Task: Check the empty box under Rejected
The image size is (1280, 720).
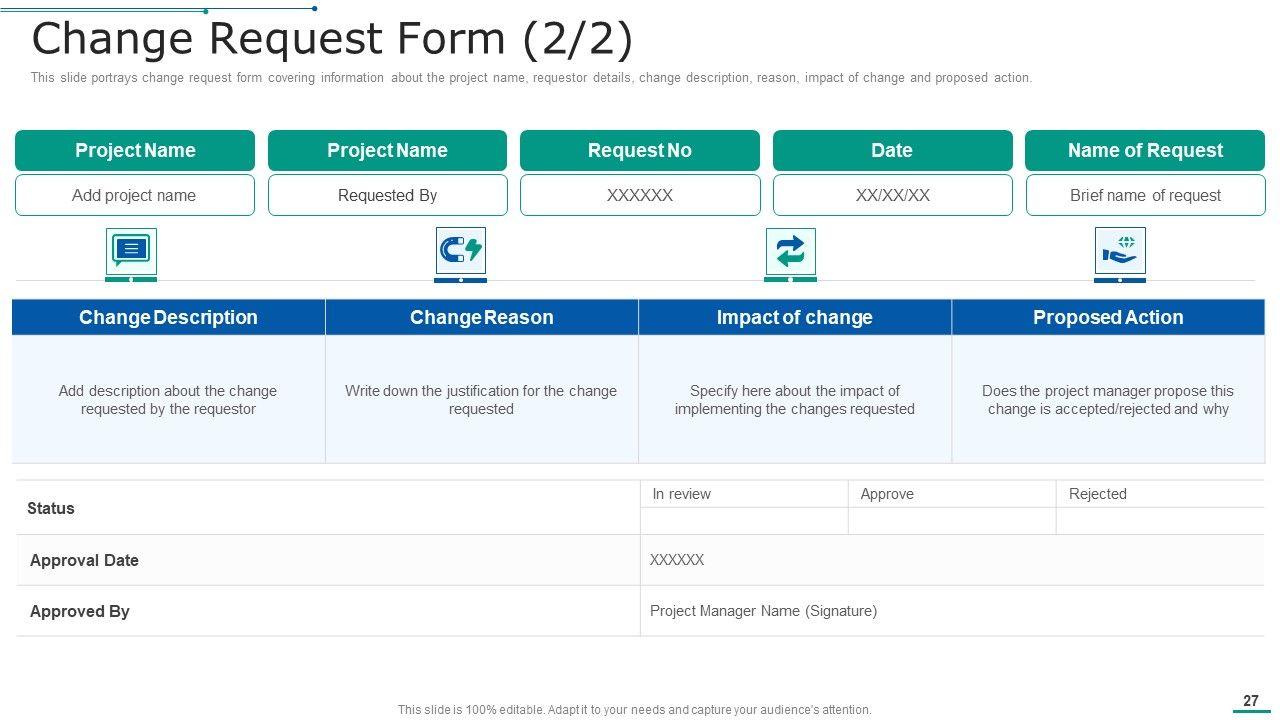Action: click(1159, 521)
